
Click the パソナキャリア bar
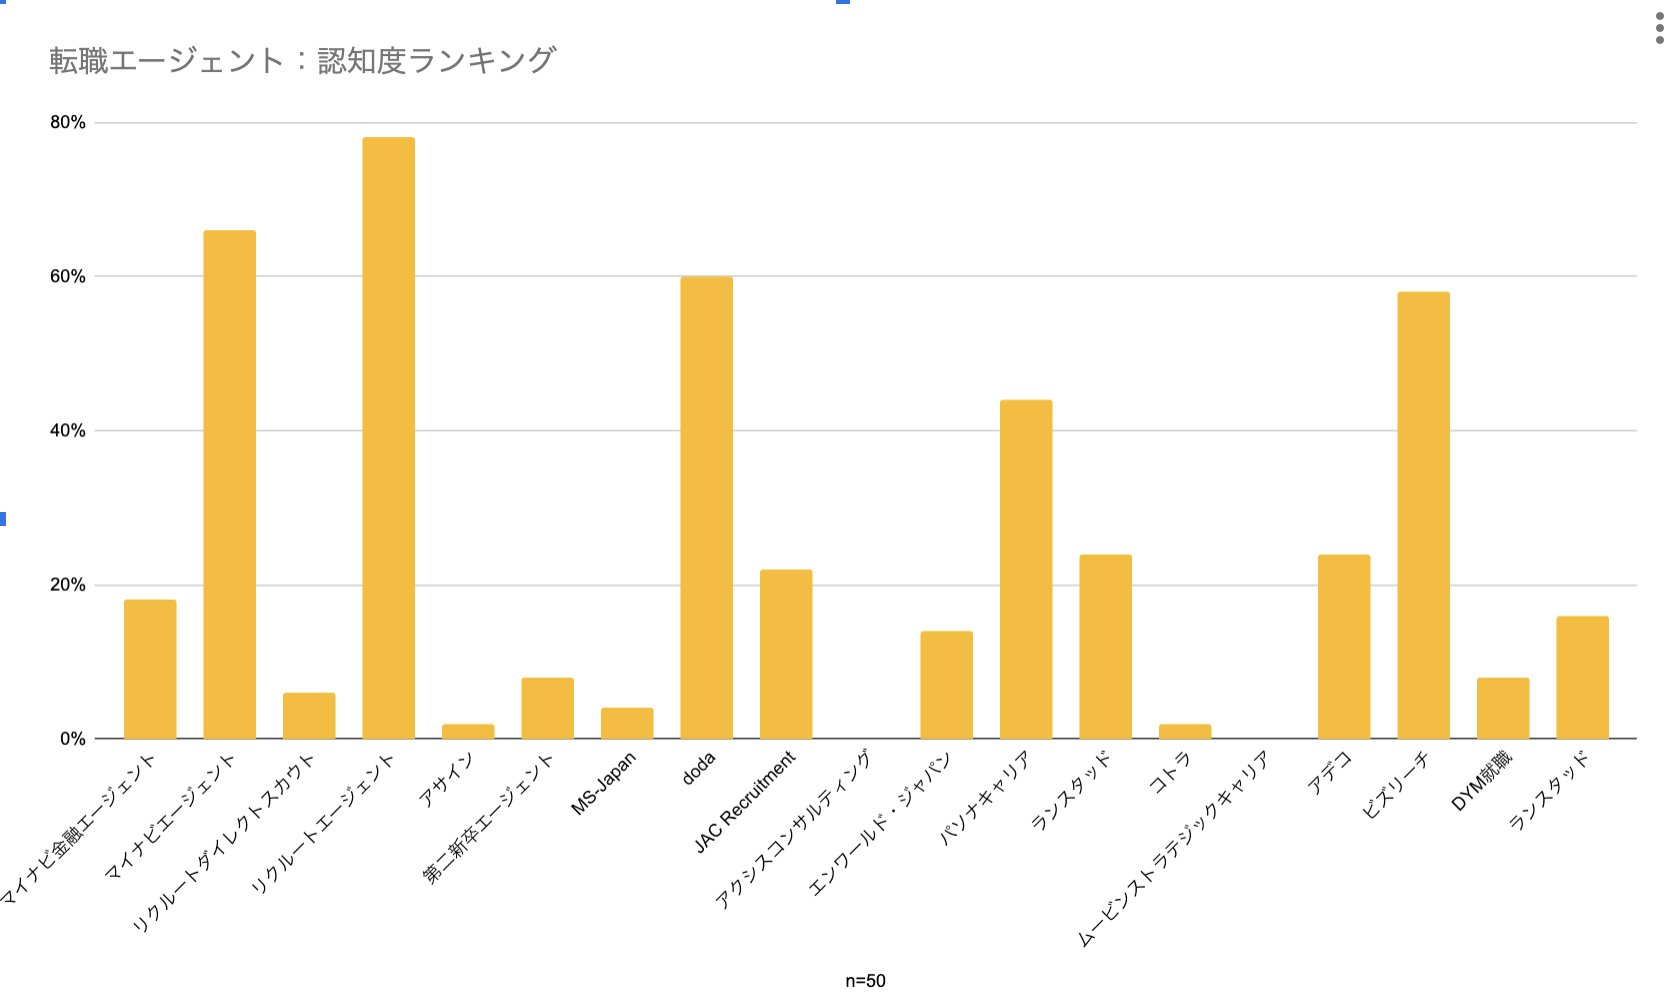1026,569
